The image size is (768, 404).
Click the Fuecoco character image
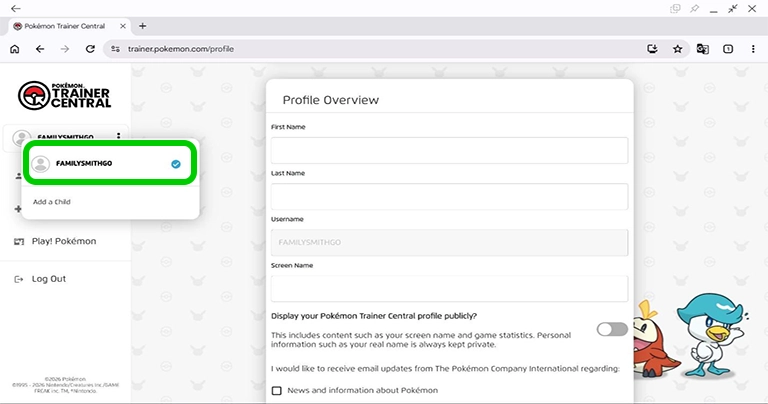[x=654, y=341]
